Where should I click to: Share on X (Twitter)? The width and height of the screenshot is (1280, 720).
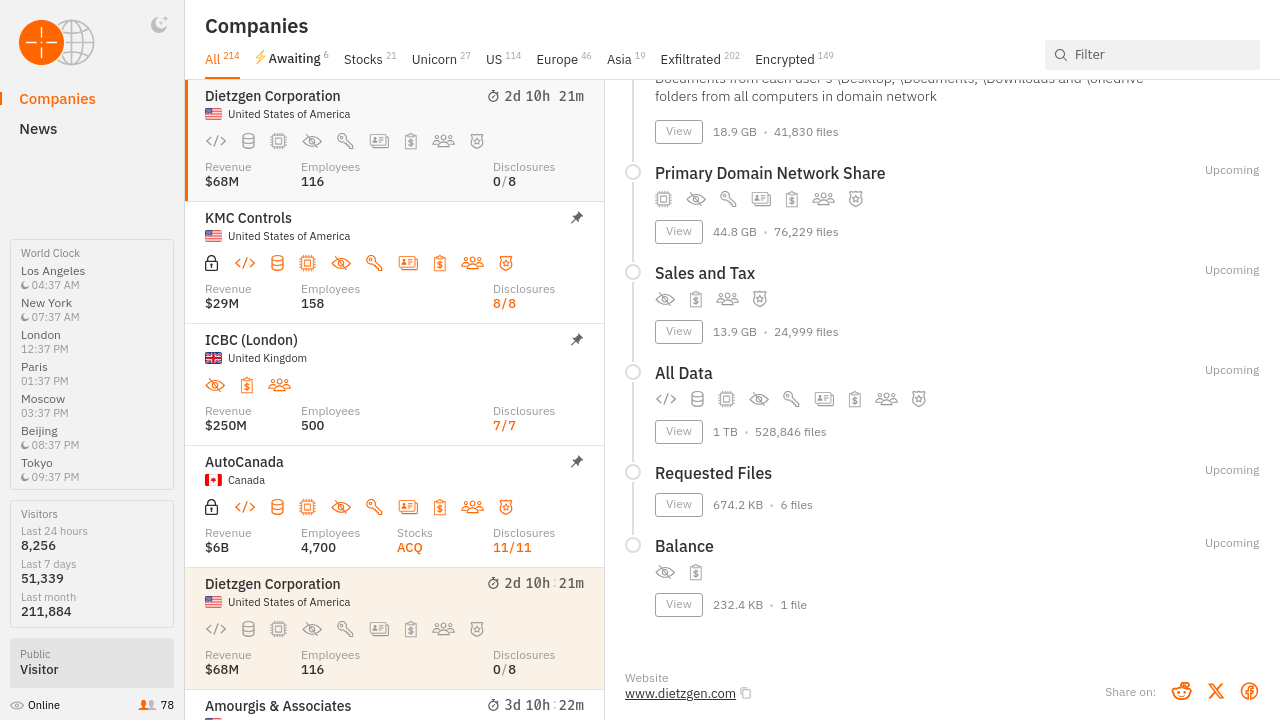click(1216, 691)
